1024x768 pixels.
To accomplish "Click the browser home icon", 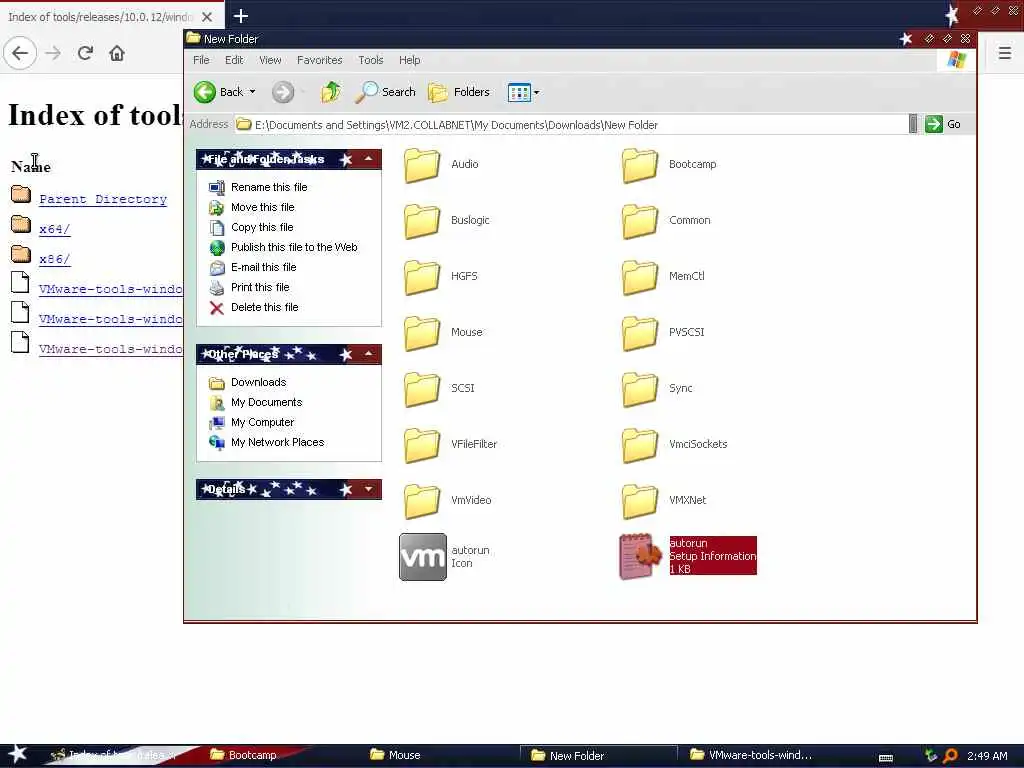I will point(117,53).
